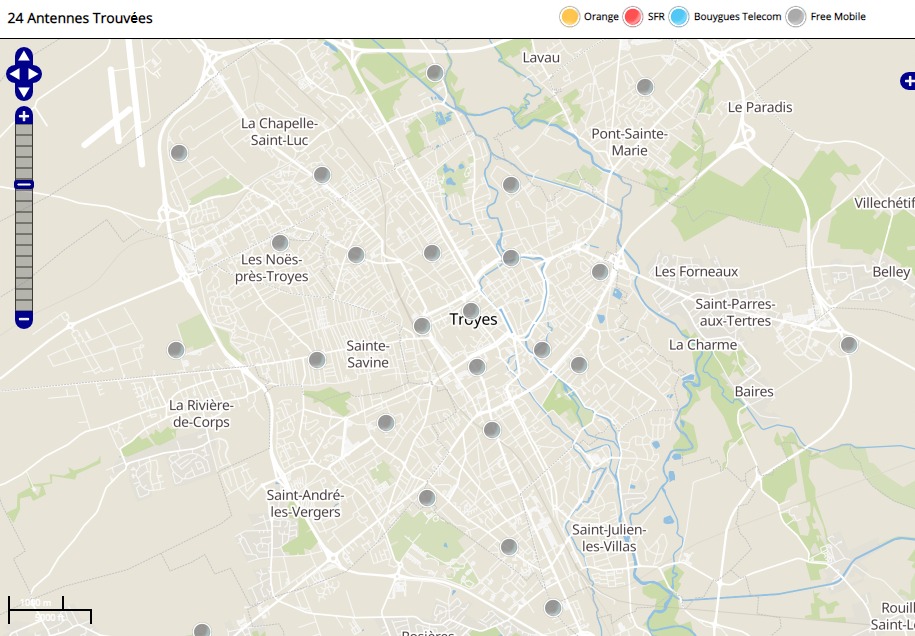
Task: Select the antenna marker left of Sainte-Savine label
Action: point(317,360)
